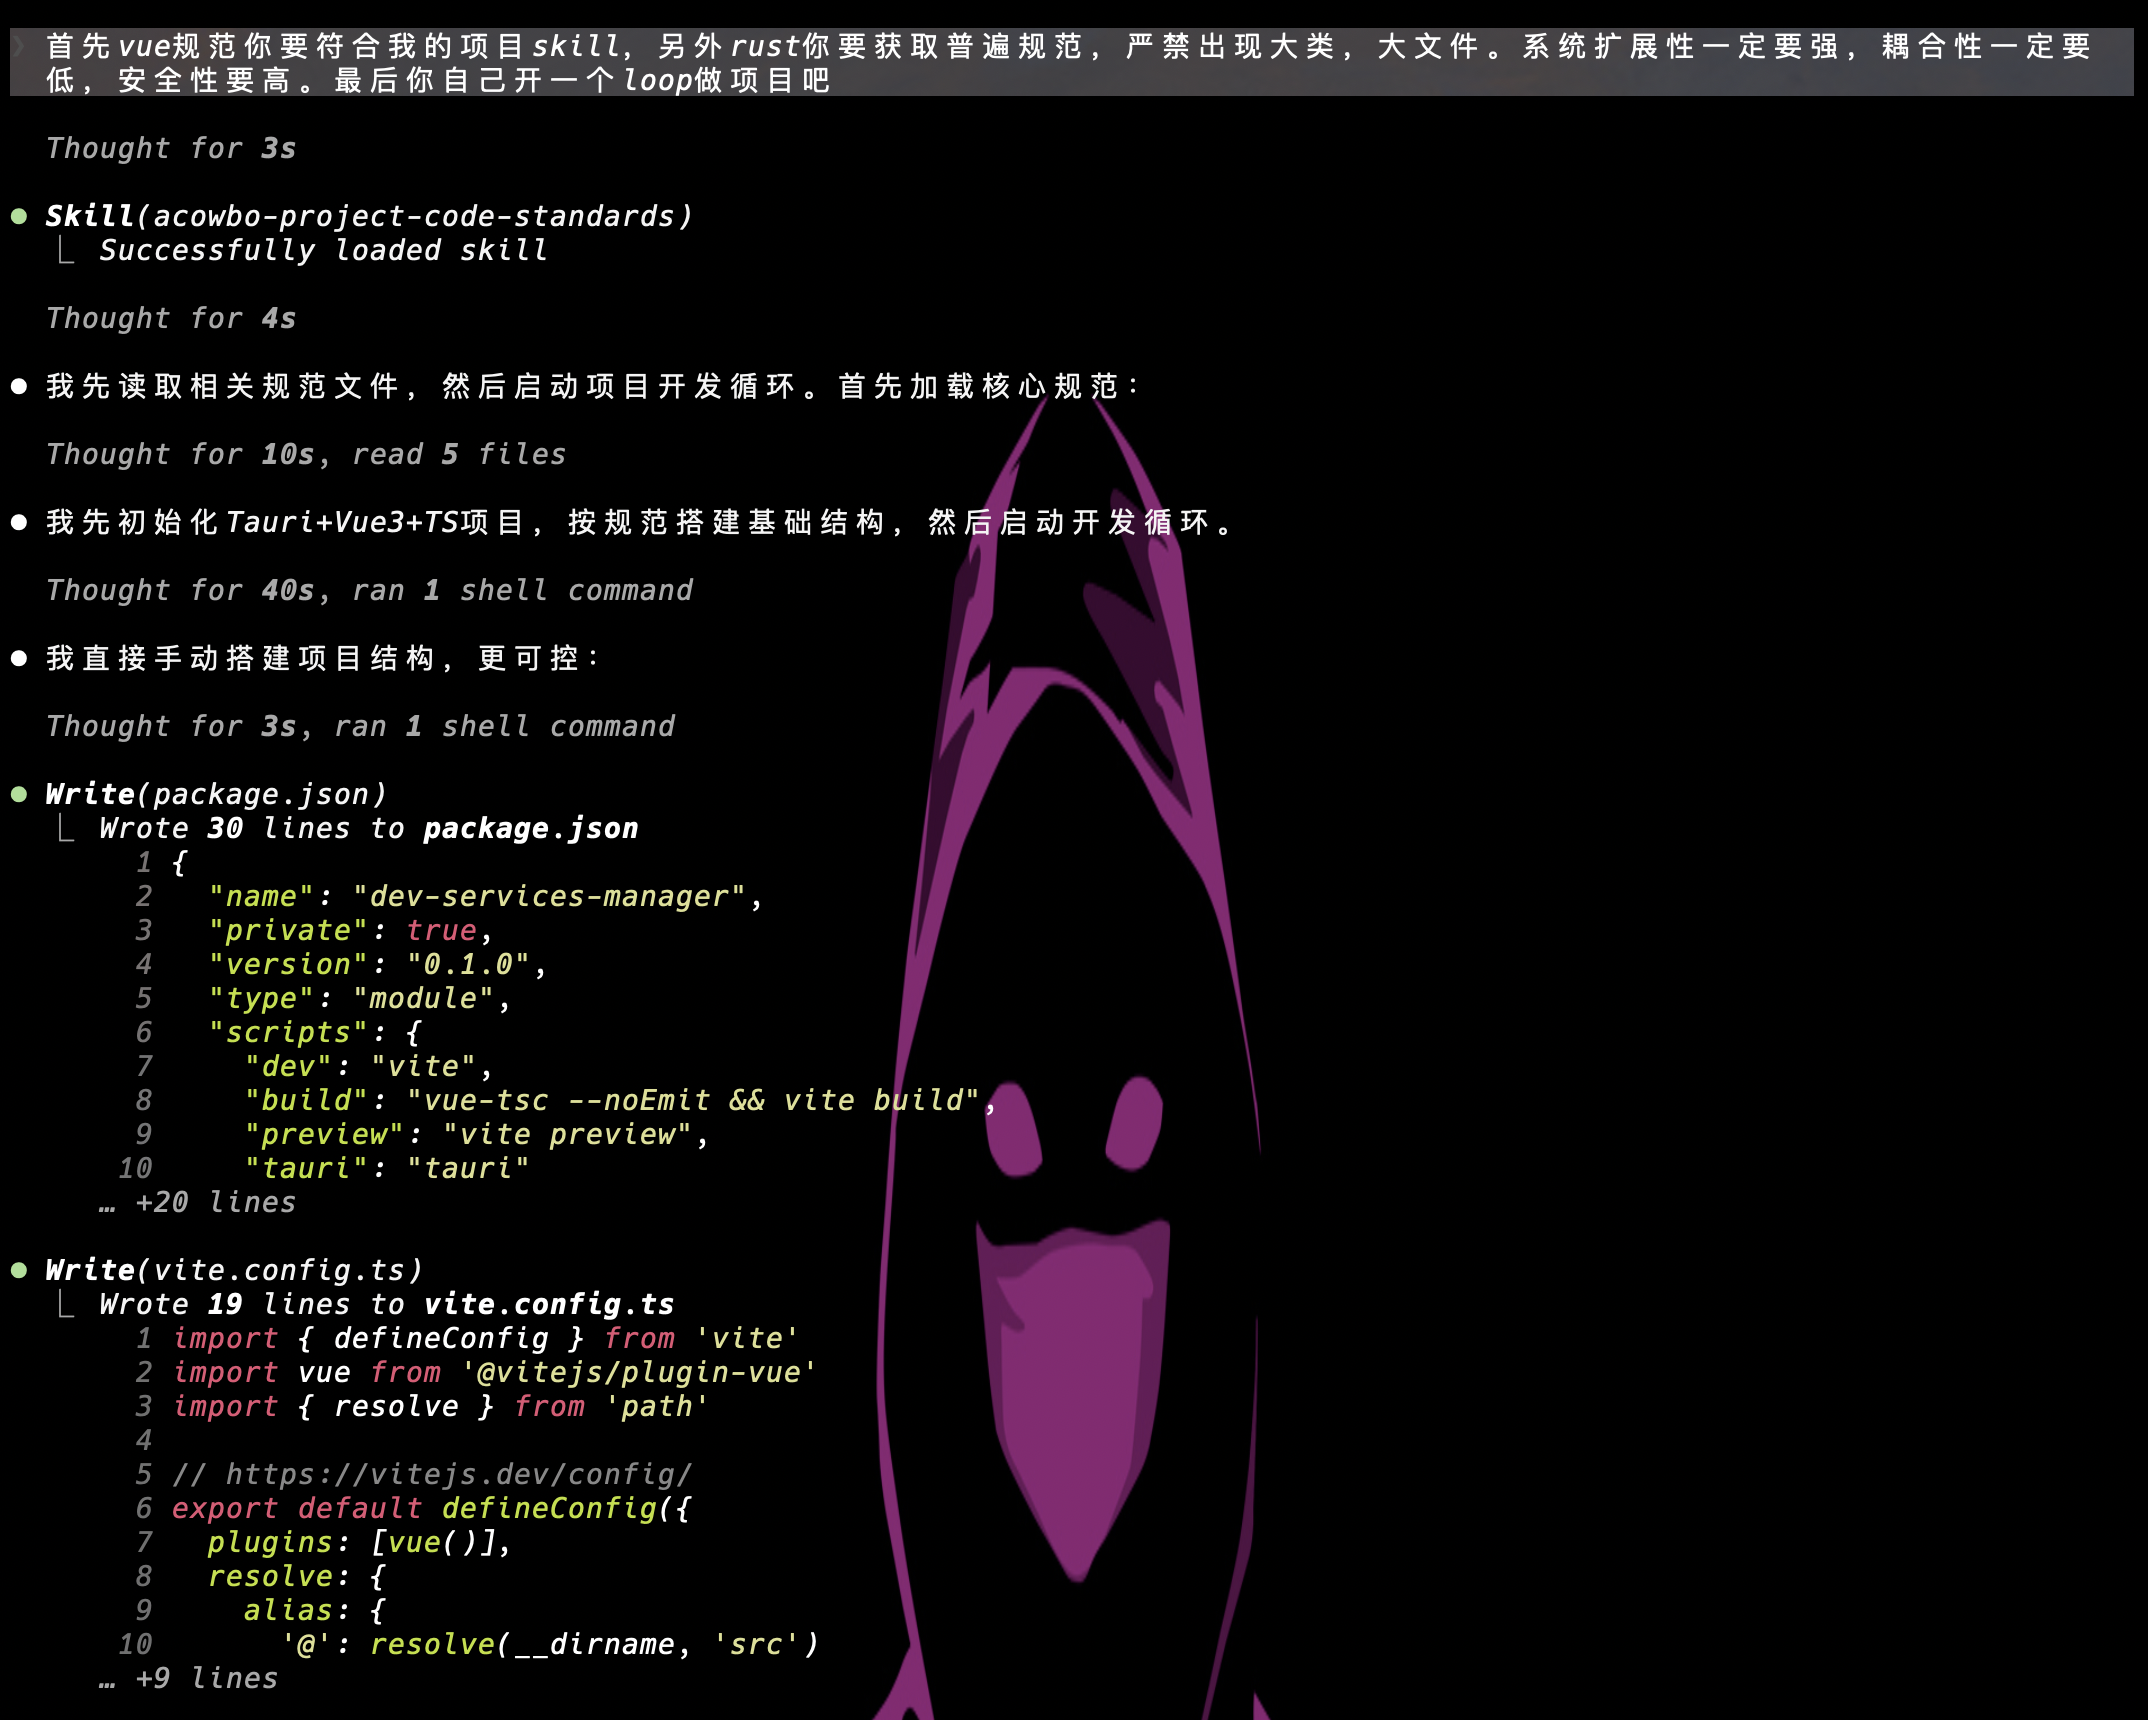This screenshot has width=2148, height=1720.
Task: Click the line '"name": "dev-services-manager"'
Action: point(485,896)
